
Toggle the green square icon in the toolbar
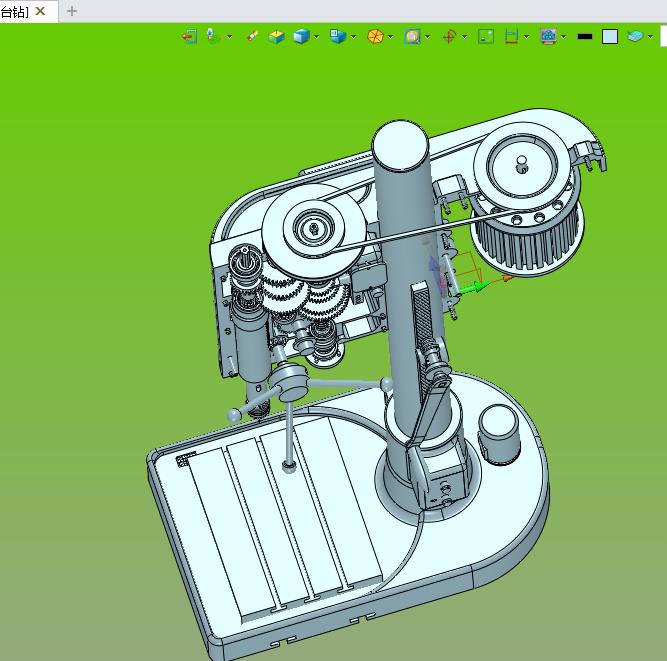click(x=486, y=37)
